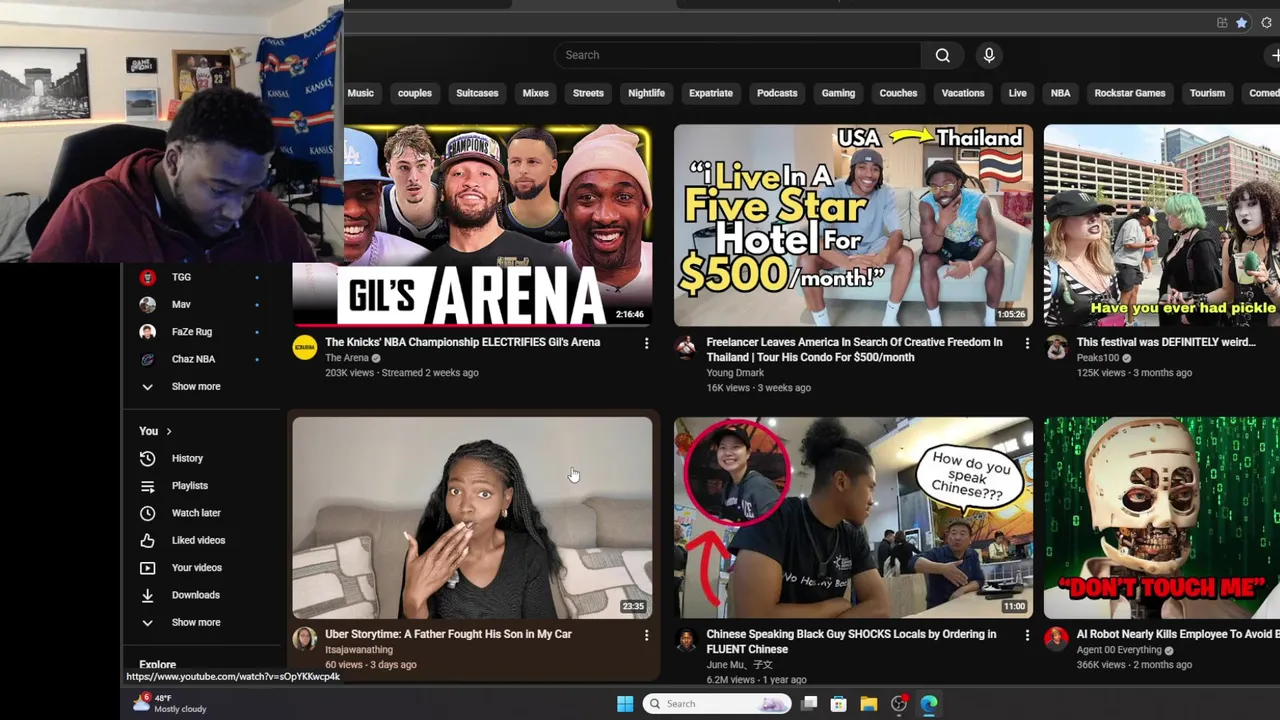Viewport: 1280px width, 720px height.
Task: Open the weather widget showing Mostly cloudy
Action: coord(170,704)
